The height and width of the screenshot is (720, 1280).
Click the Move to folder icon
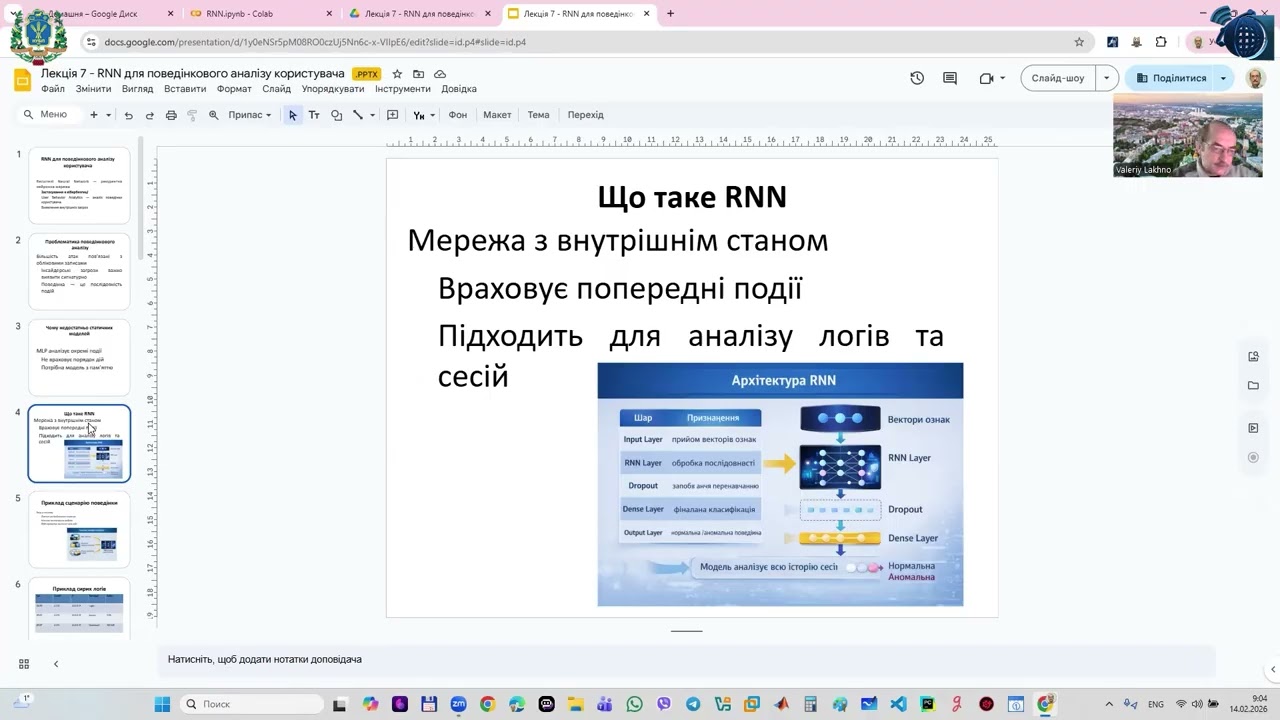418,74
